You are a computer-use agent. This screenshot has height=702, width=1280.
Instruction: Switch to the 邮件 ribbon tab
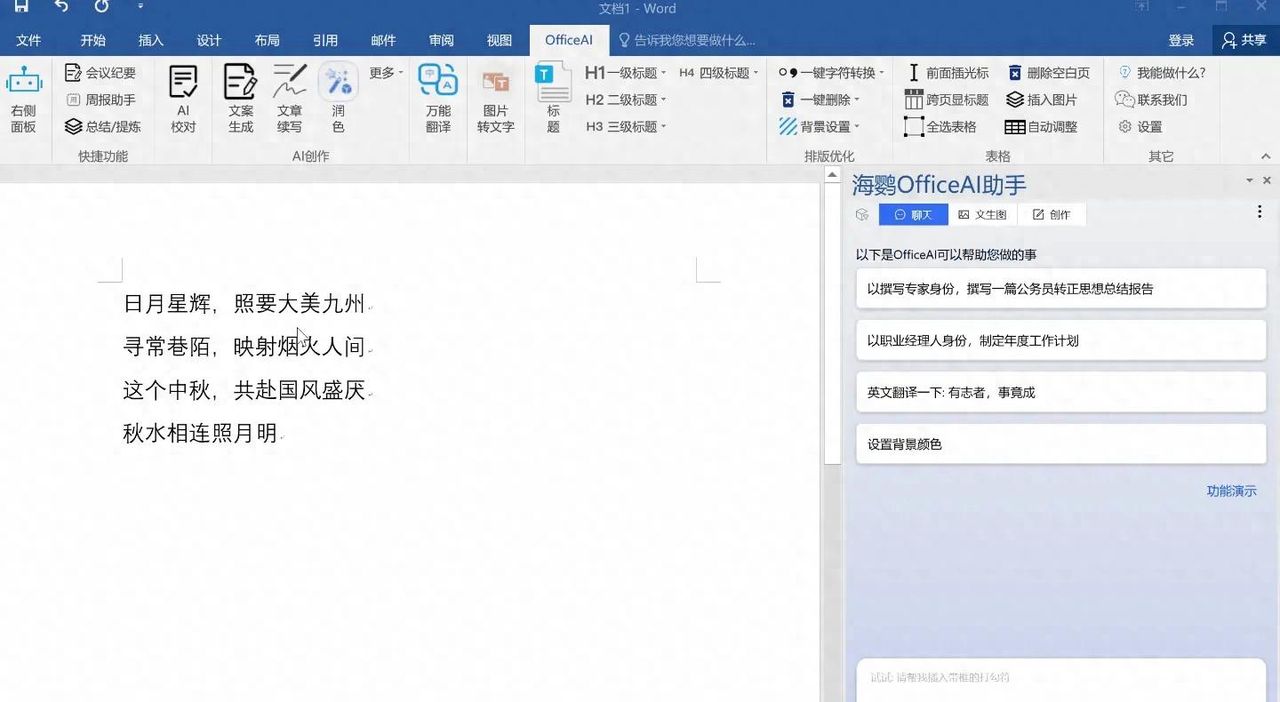pyautogui.click(x=383, y=40)
